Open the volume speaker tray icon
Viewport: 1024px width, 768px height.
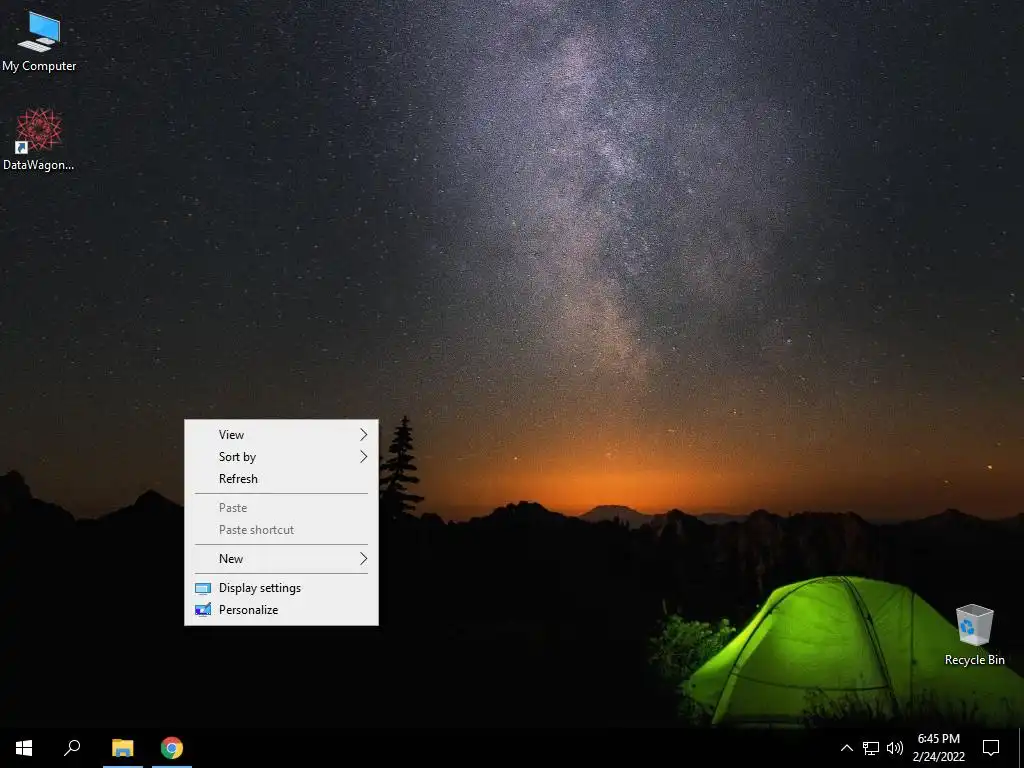pyautogui.click(x=895, y=748)
